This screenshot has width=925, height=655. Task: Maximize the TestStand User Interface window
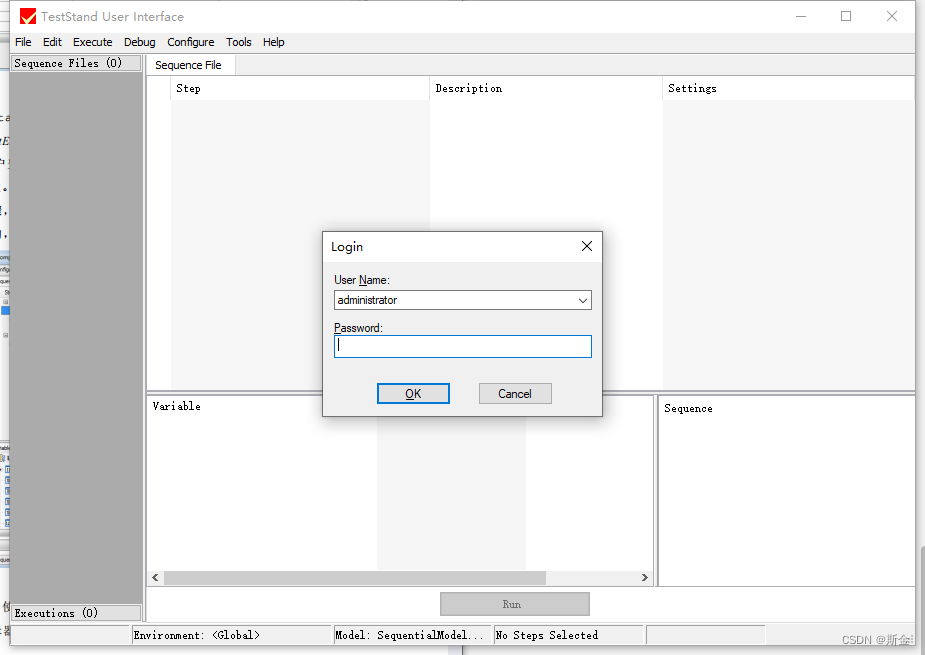click(x=846, y=17)
